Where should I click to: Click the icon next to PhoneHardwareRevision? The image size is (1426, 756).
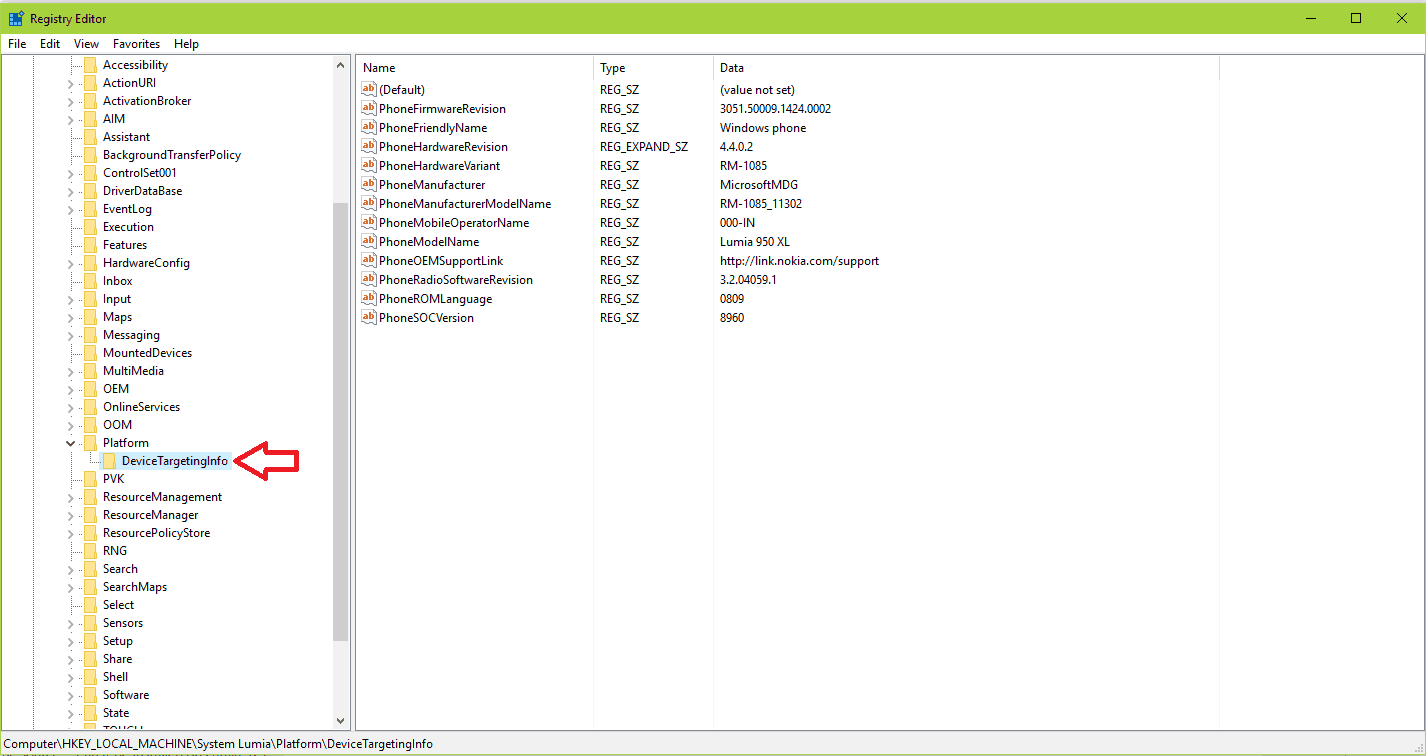368,147
